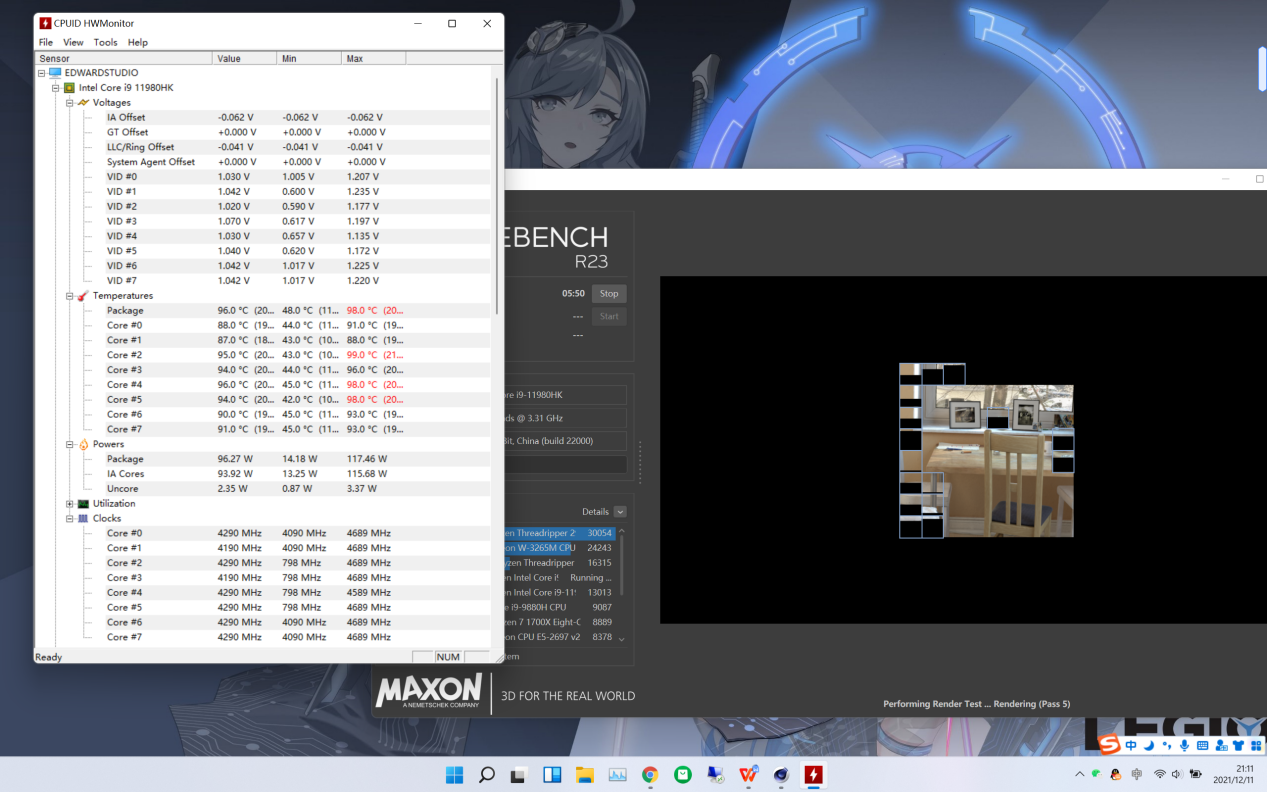Click the Value column header
1267x792 pixels.
pos(244,58)
